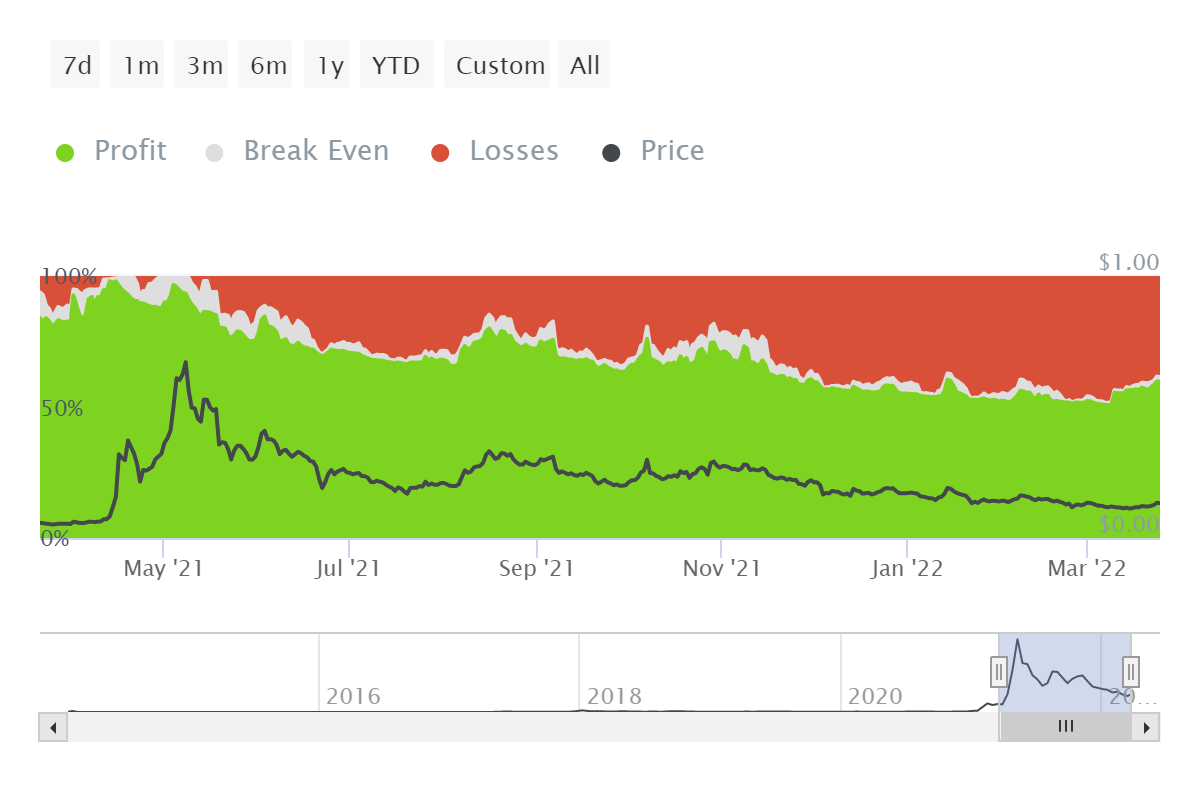Click the right navigator range handle

coord(1131,671)
